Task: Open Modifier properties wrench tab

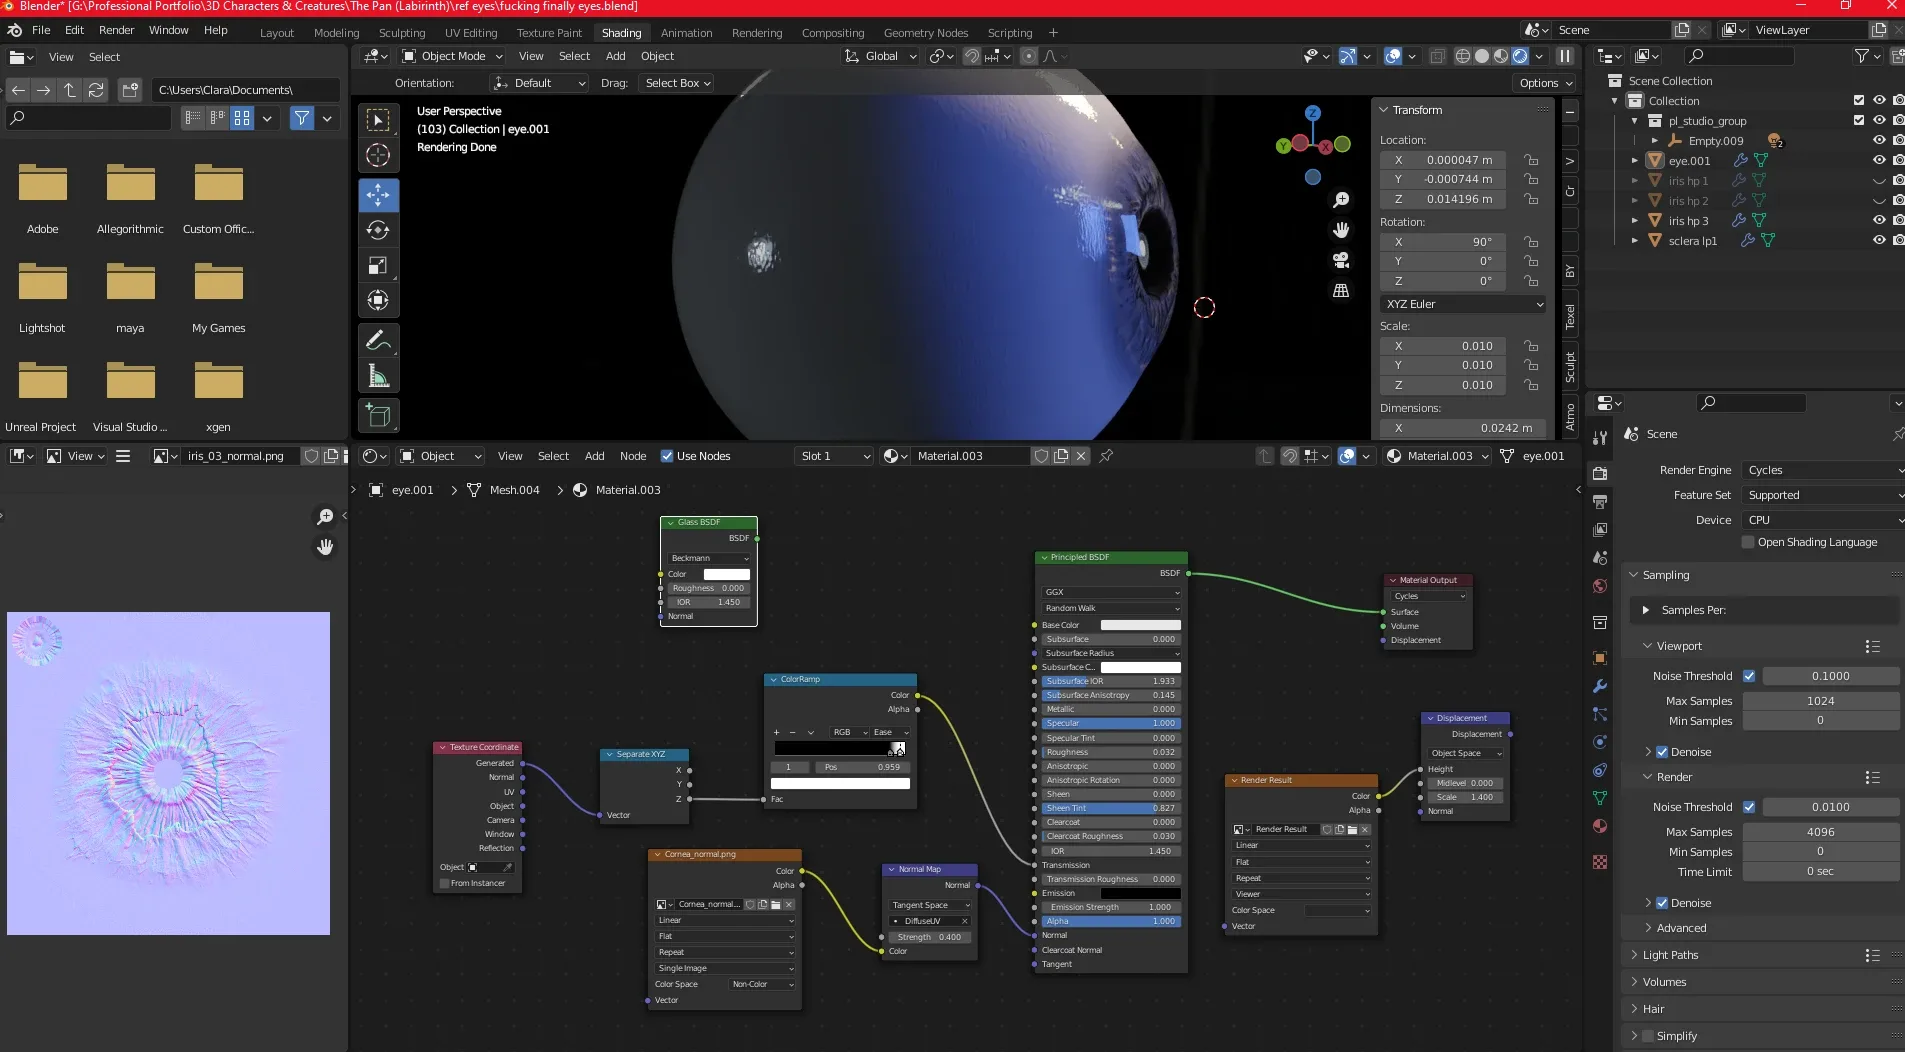Action: pos(1600,686)
